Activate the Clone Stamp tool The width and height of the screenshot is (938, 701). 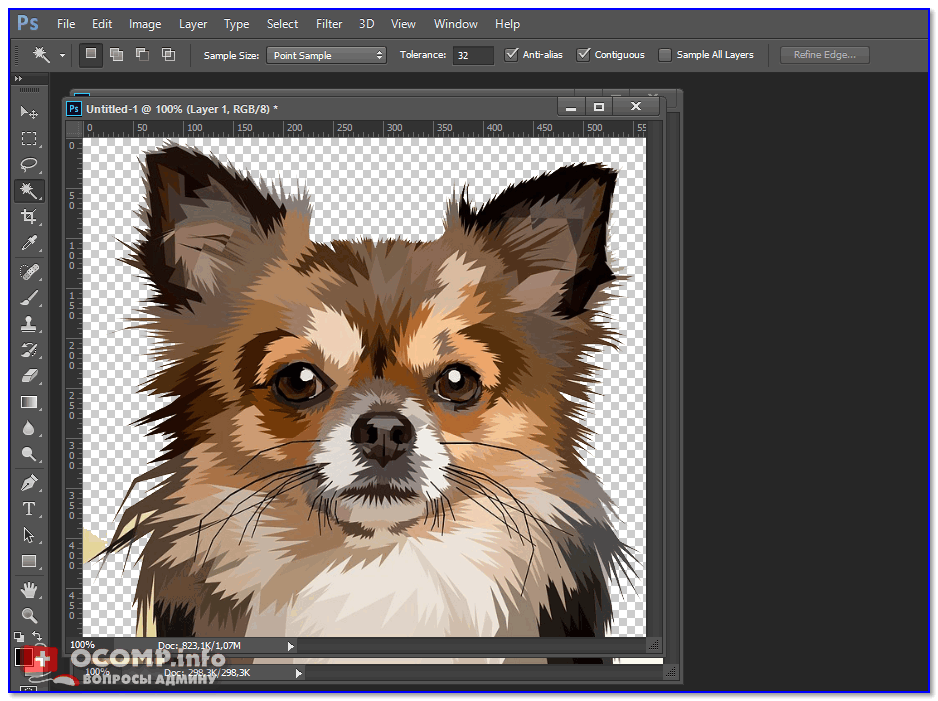point(29,323)
